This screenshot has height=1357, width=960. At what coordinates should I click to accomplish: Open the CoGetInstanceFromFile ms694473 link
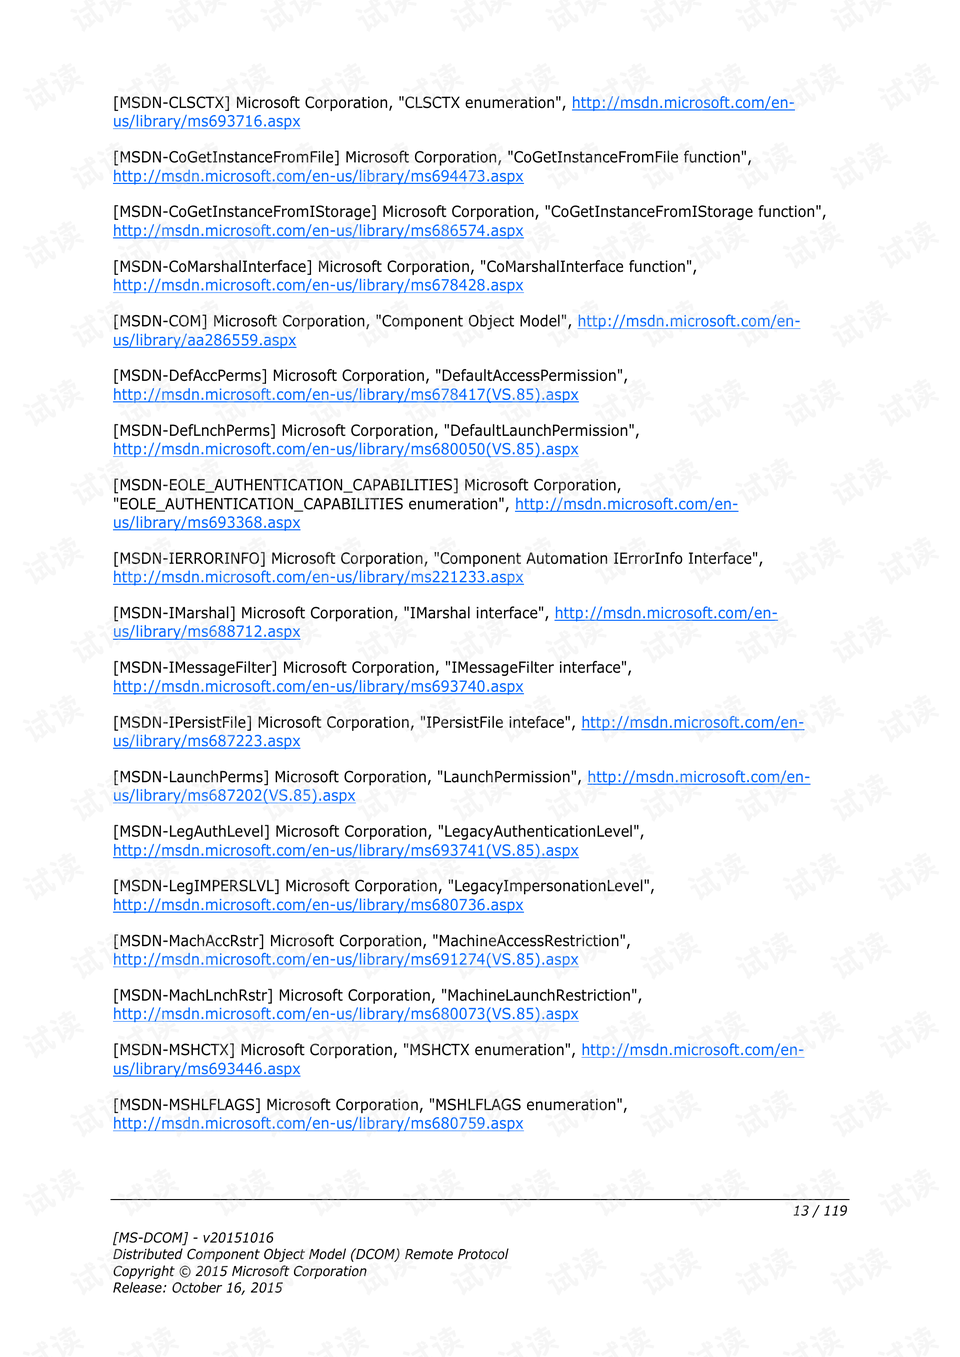[x=318, y=176]
